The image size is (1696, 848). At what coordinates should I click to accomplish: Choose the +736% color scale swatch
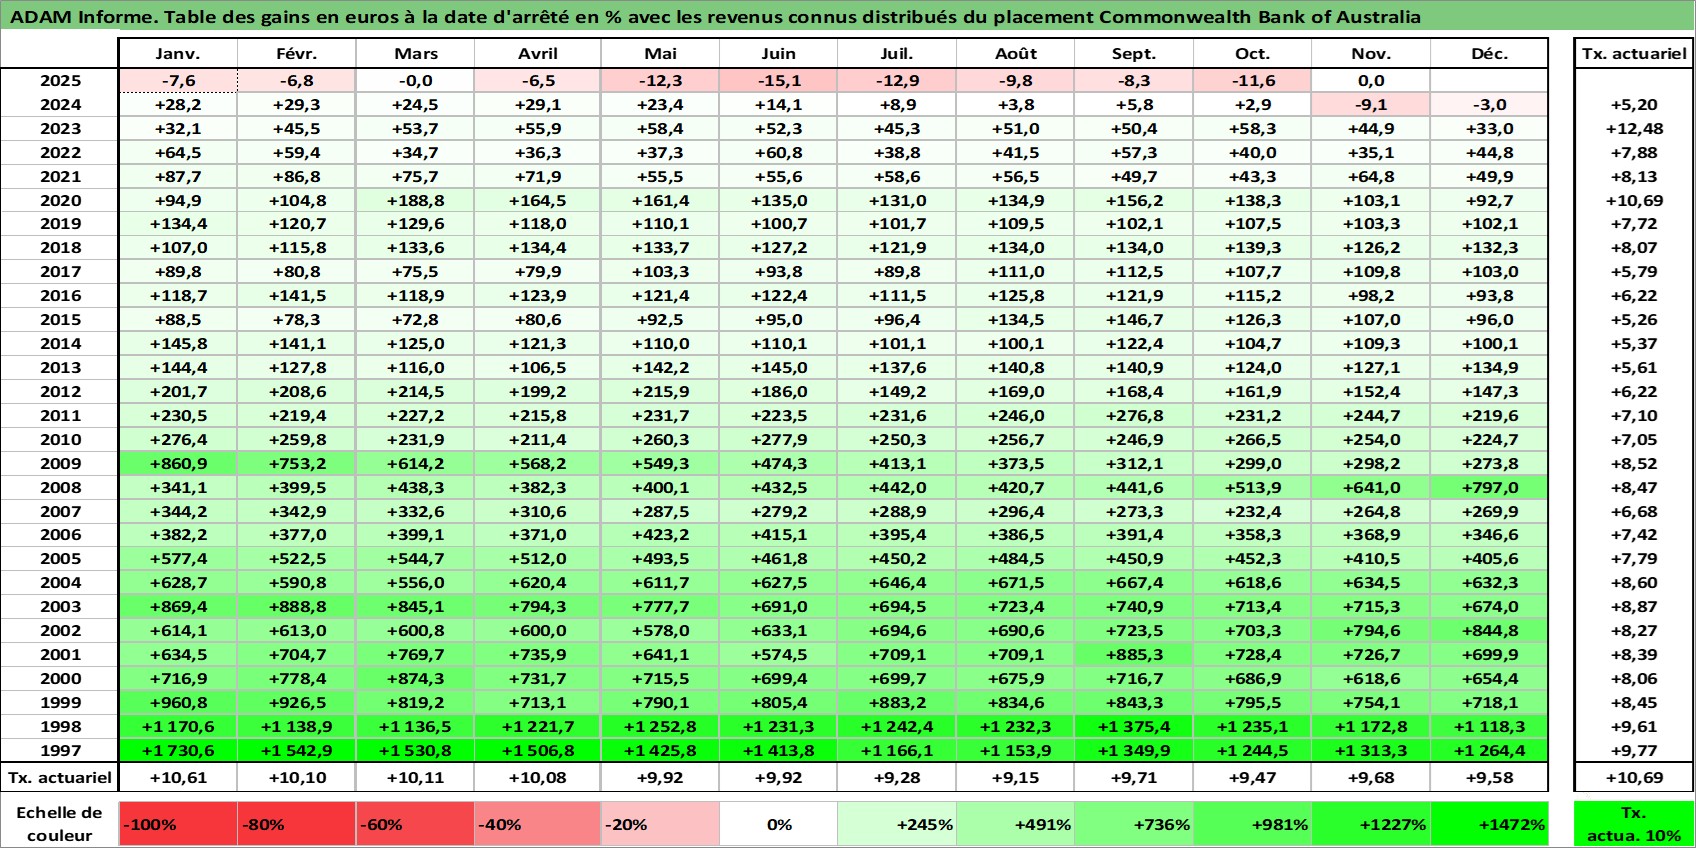click(1134, 824)
